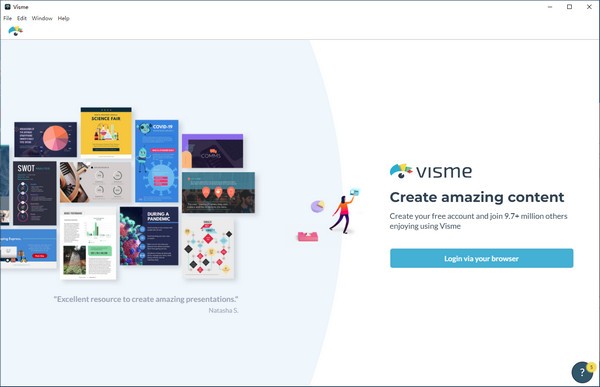Click the Visme title bar app icon
The height and width of the screenshot is (387, 600).
pos(7,7)
